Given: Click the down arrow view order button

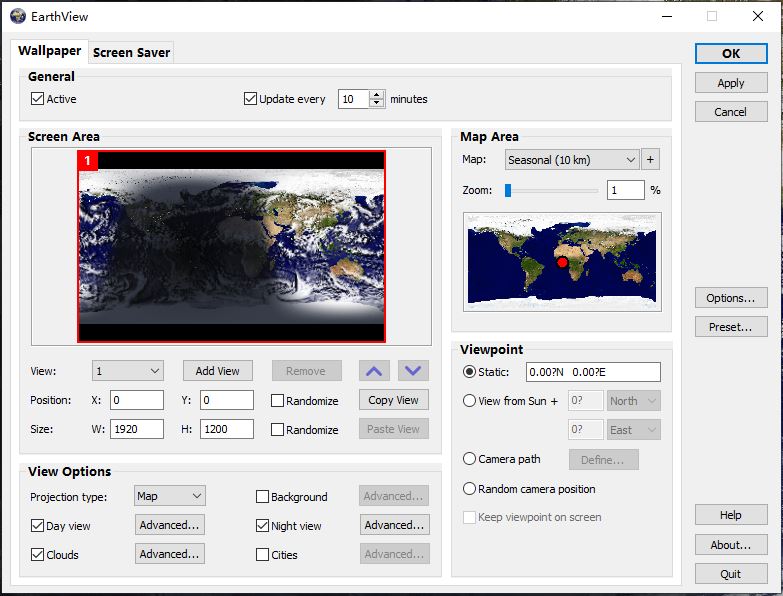Looking at the screenshot, I should click(x=413, y=371).
